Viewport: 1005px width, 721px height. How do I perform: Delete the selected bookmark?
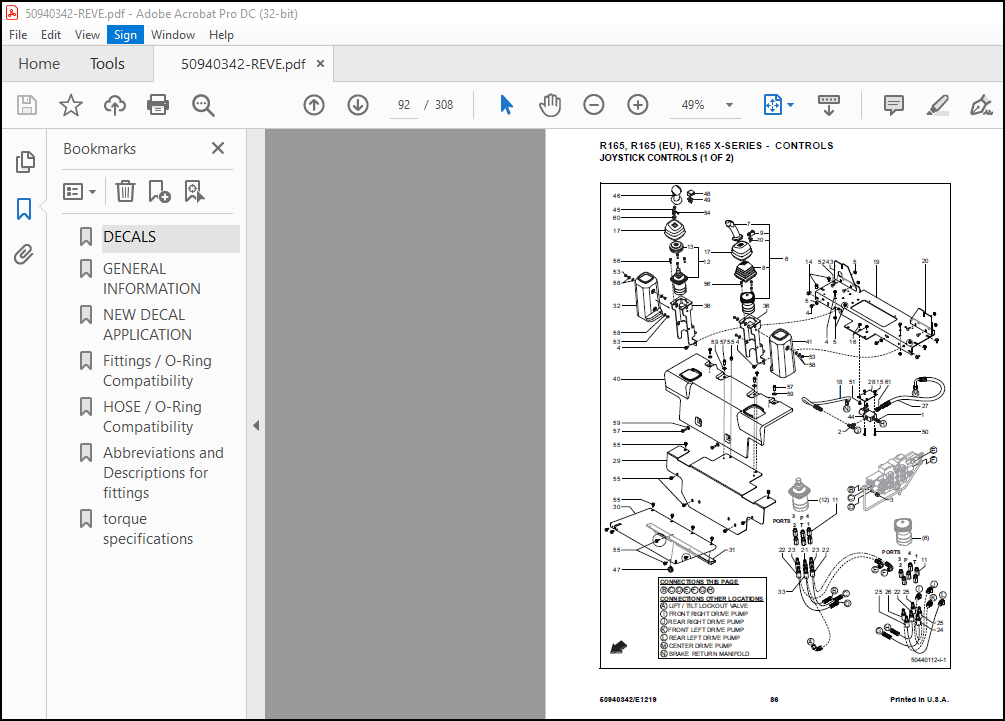tap(125, 191)
